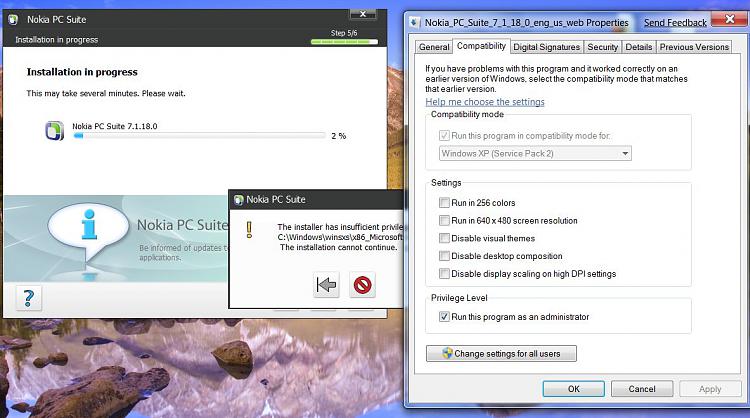Click the Send Feedback link
750x418 pixels.
675,22
